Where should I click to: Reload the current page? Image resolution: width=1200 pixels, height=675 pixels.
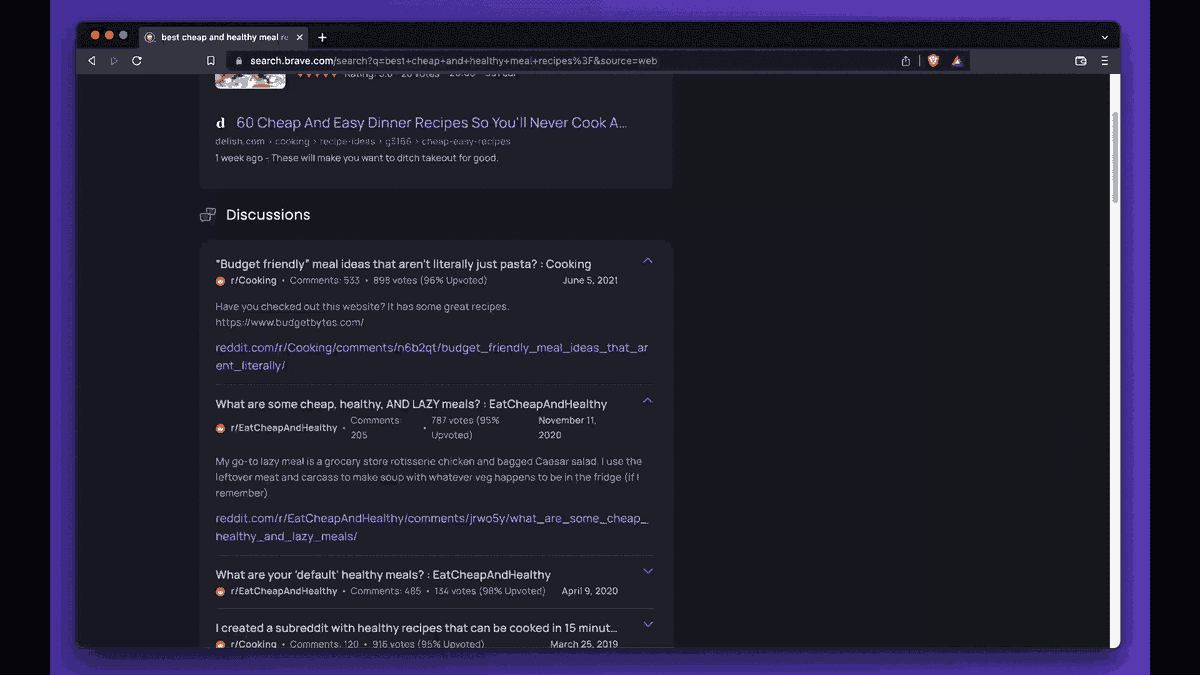tap(137, 61)
